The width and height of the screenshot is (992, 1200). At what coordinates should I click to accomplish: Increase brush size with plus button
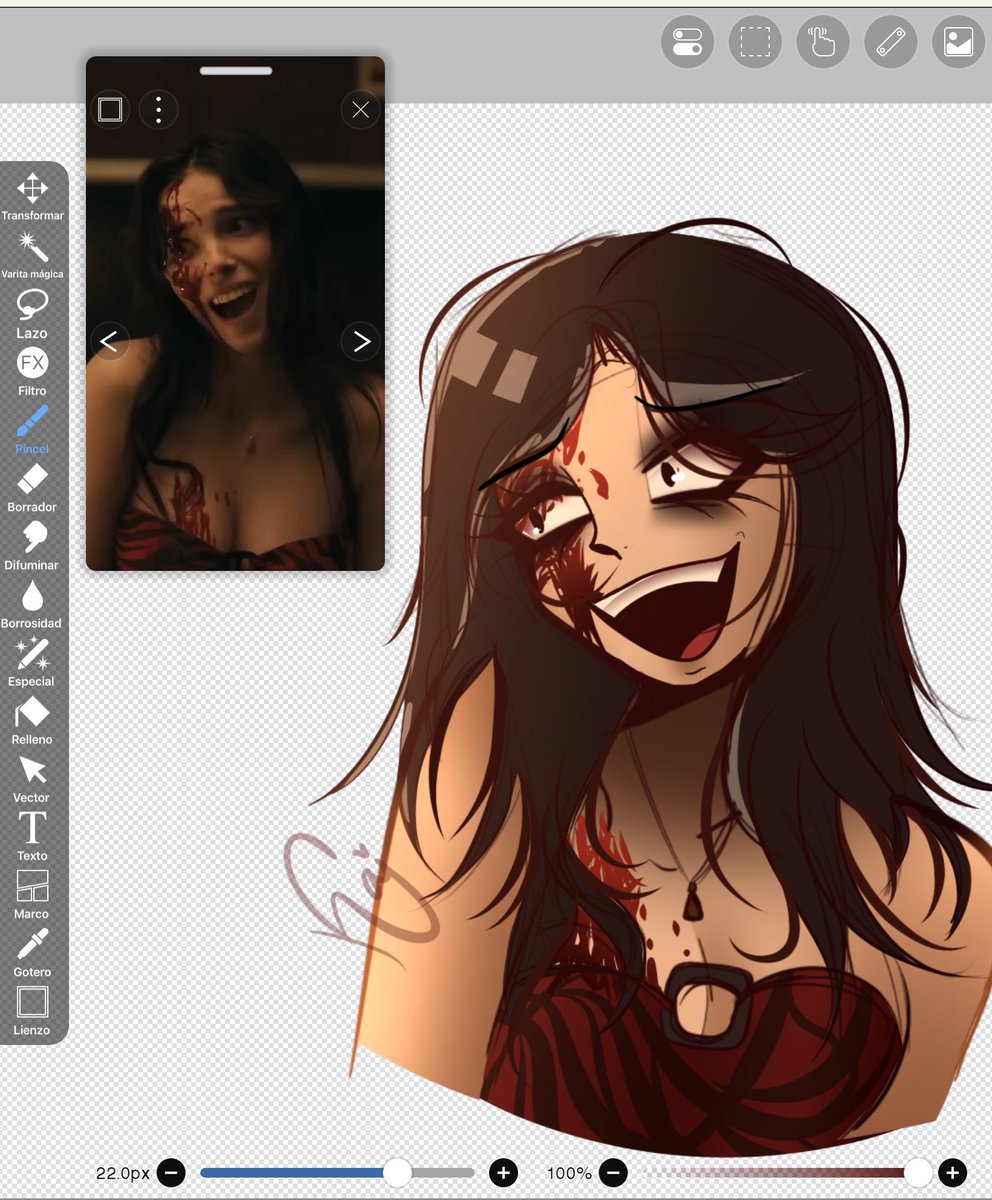coord(503,1172)
